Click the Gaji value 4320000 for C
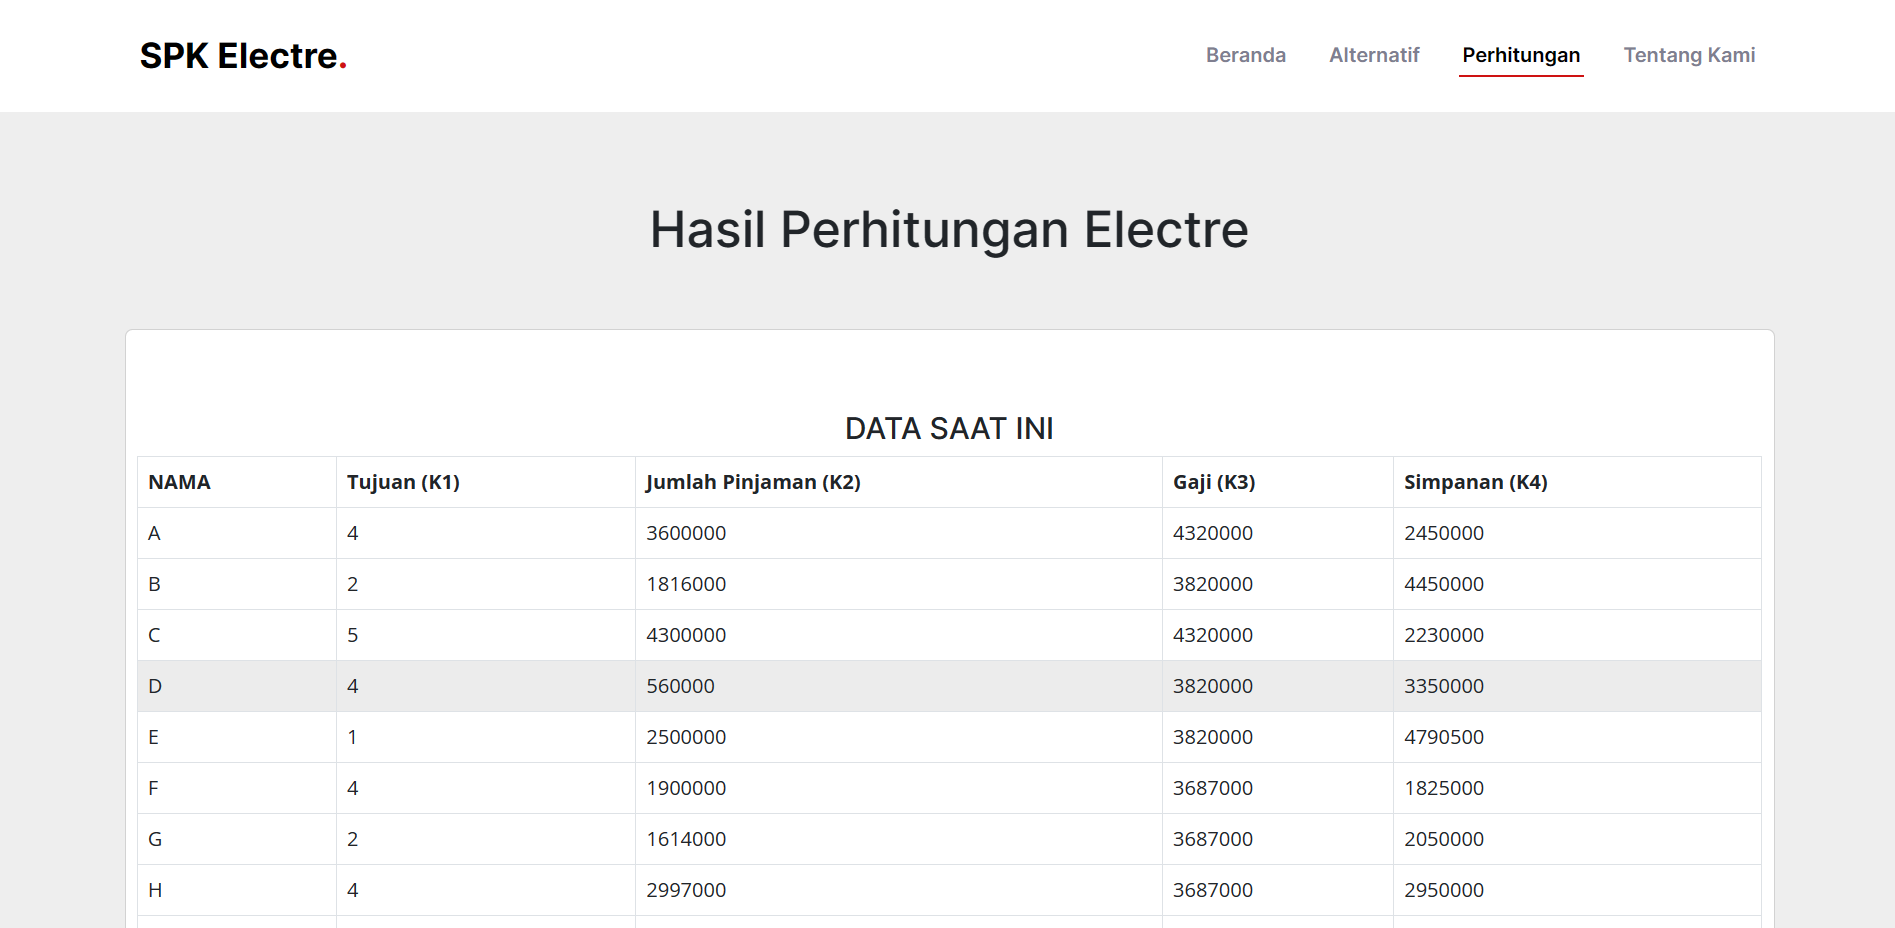1895x928 pixels. (x=1213, y=635)
